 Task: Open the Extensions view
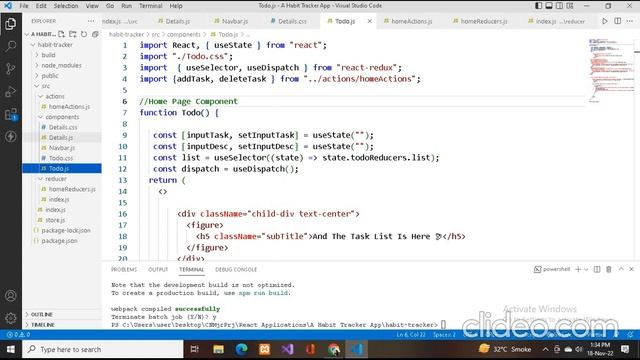(11, 114)
